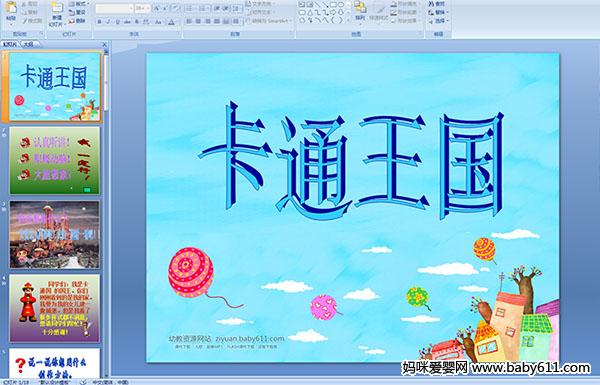Viewport: 600px width, 385px height.
Task: Toggle Bold formatting button
Action: click(99, 22)
